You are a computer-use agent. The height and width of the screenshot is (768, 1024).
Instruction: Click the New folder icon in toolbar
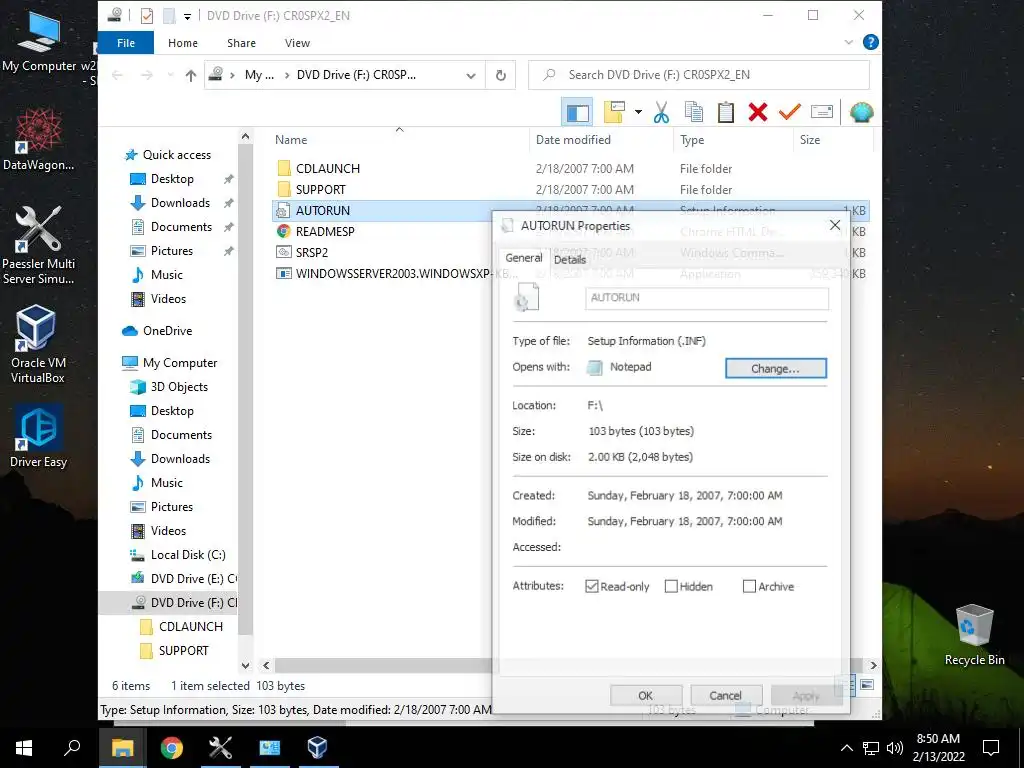click(614, 112)
